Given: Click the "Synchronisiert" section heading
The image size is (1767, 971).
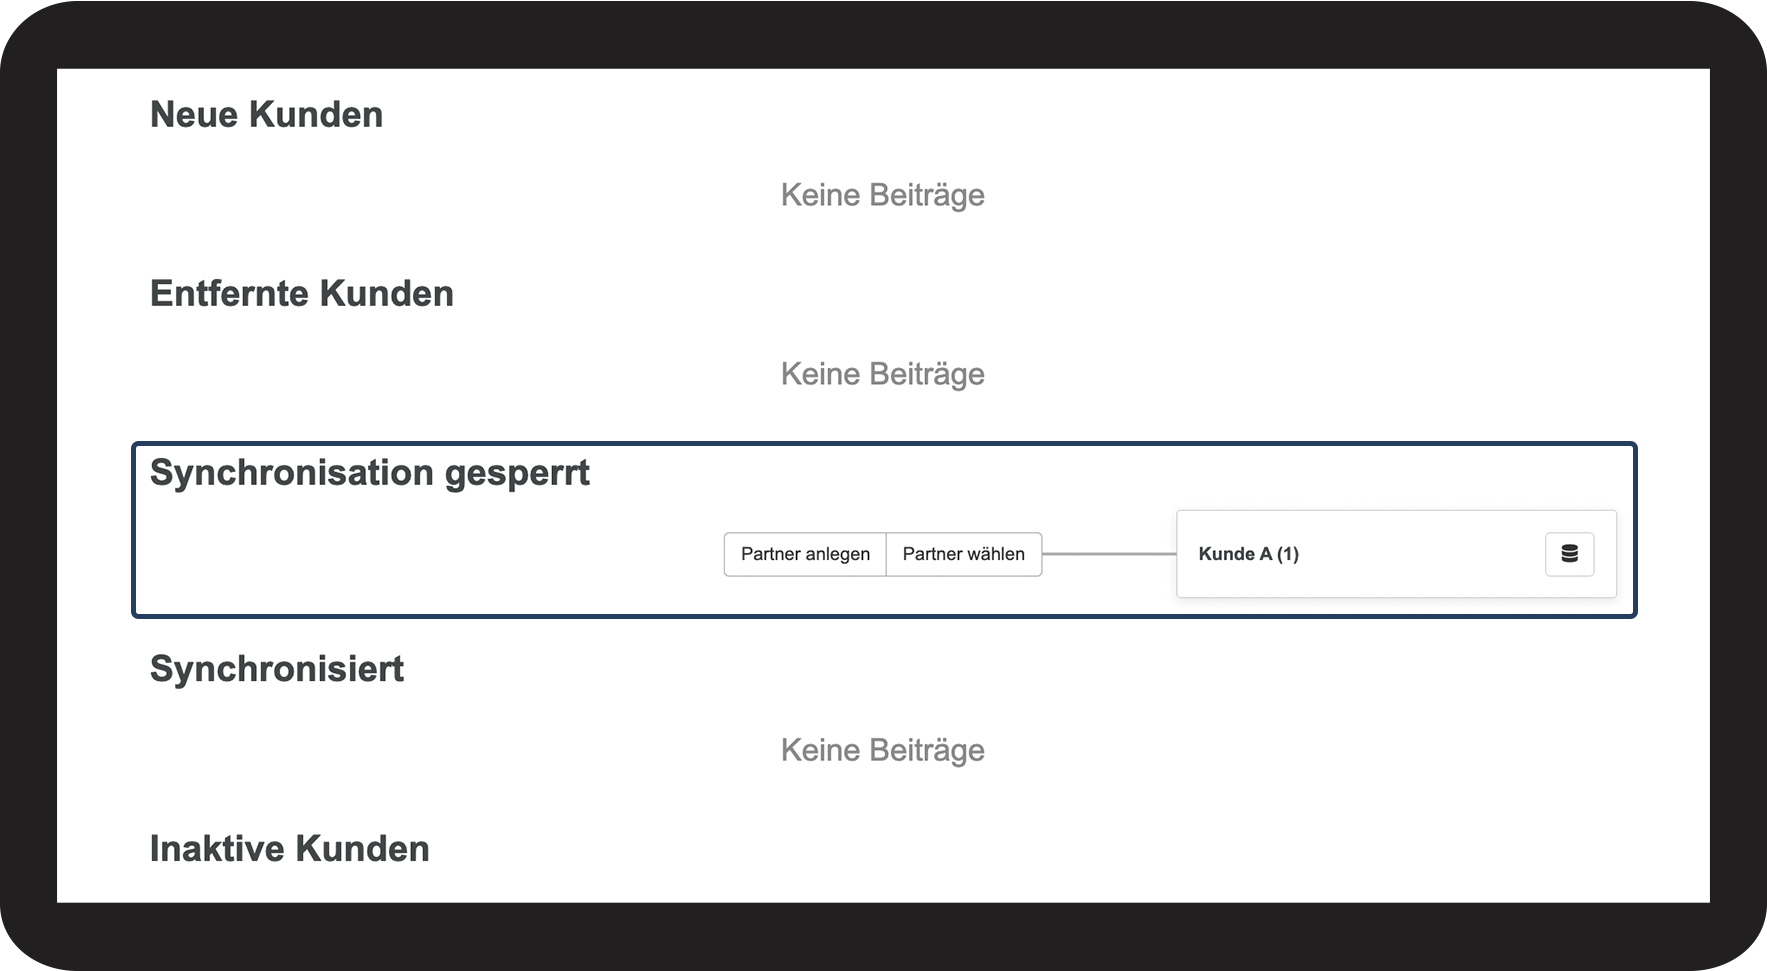Looking at the screenshot, I should point(276,669).
